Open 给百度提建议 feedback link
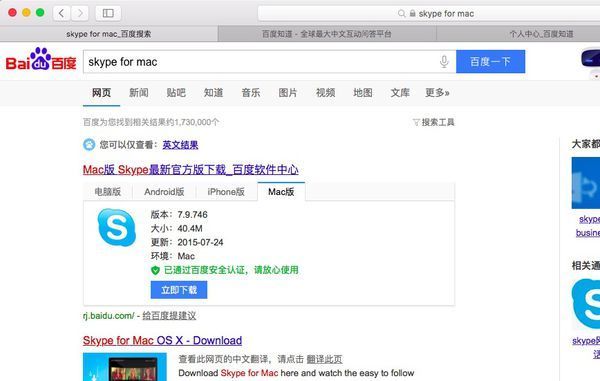 point(169,316)
